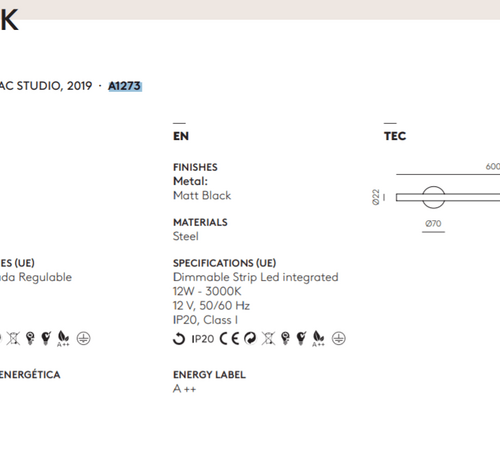Click the Dimmable Strip Led integrated text
This screenshot has width=500, height=450.
pos(256,277)
